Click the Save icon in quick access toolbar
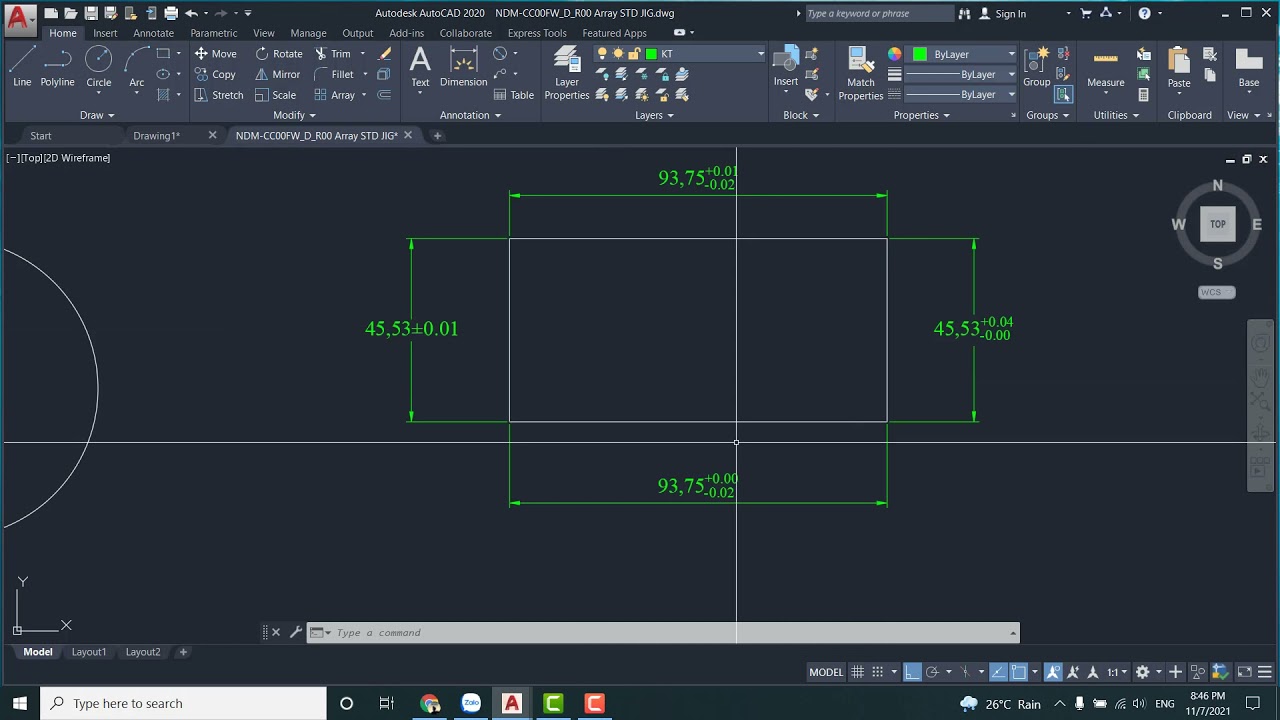Screen dimensions: 1280x720 [x=91, y=13]
